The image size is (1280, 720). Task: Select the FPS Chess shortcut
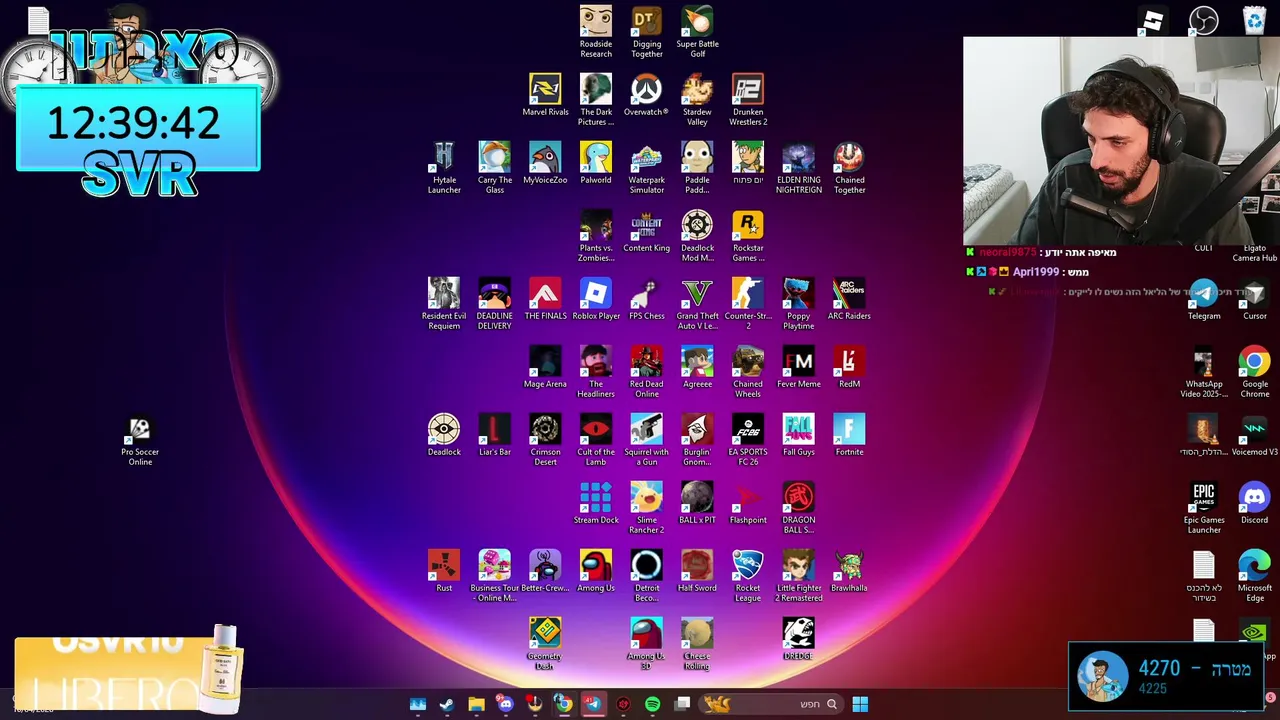pos(646,299)
